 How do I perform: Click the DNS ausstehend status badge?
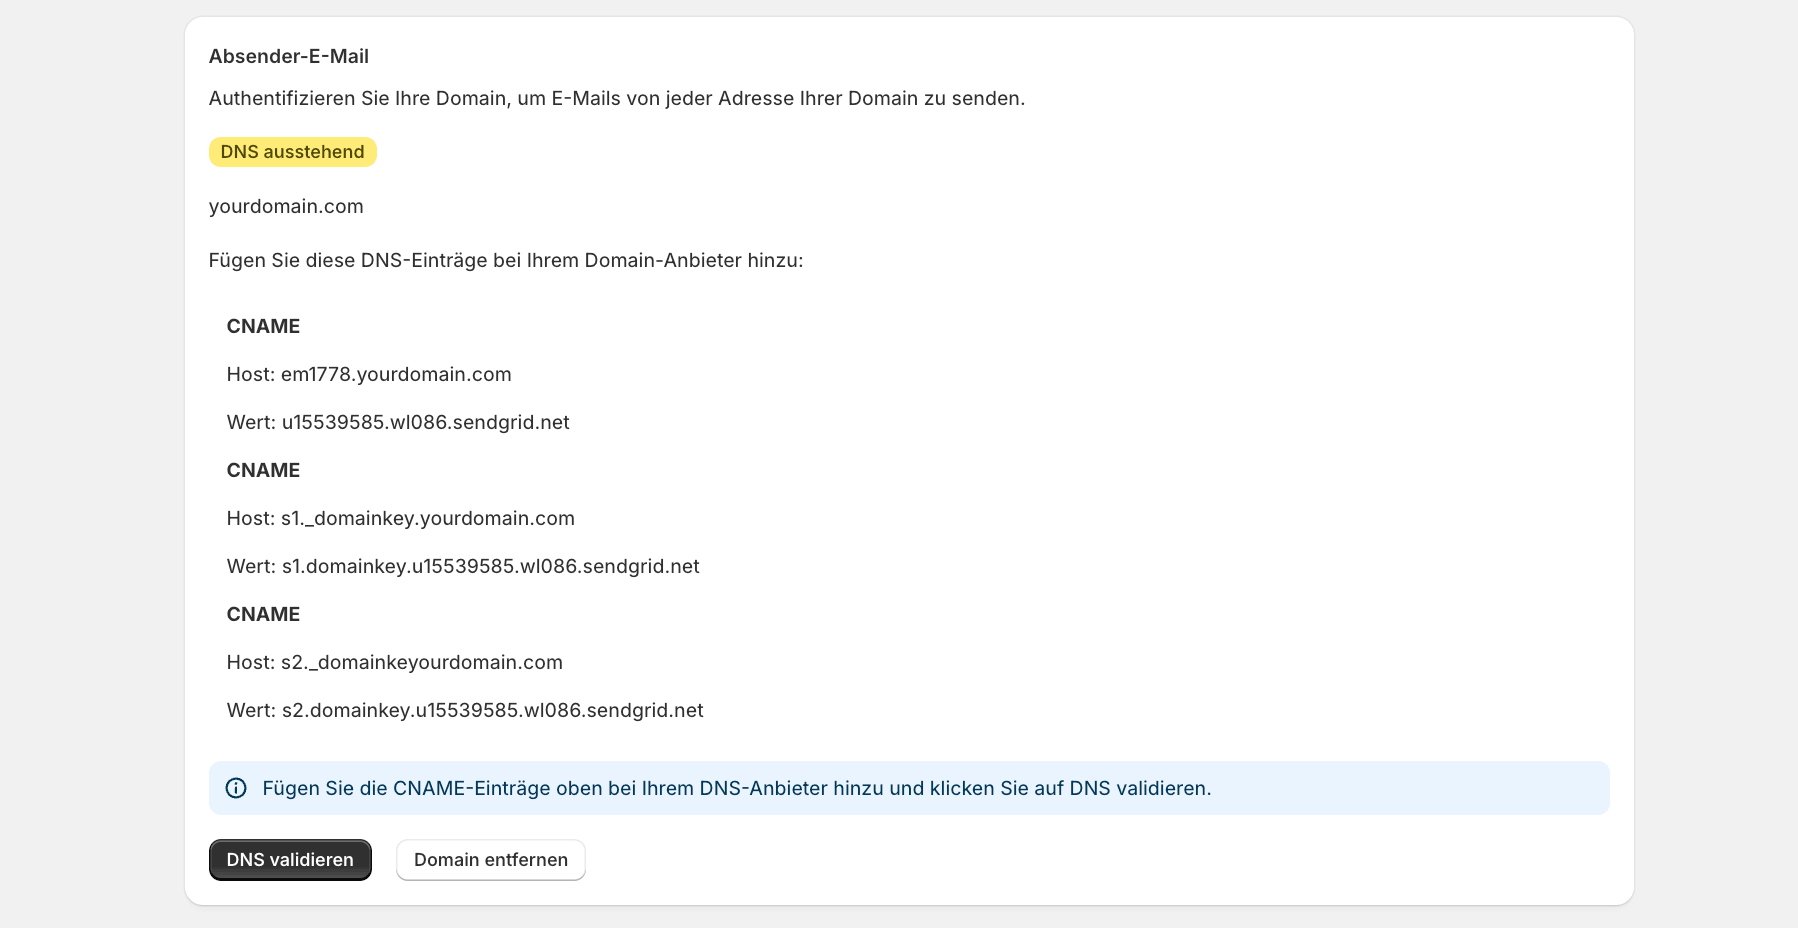coord(292,152)
